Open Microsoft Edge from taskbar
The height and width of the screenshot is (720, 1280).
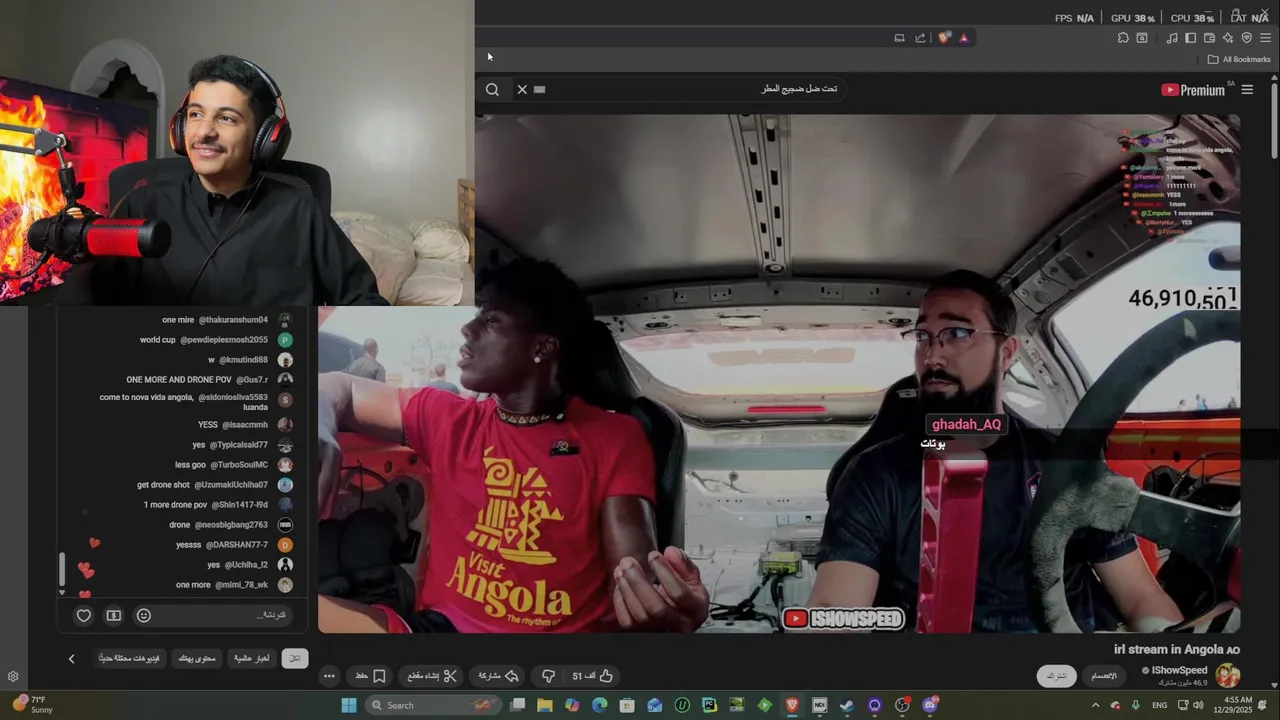pyautogui.click(x=599, y=705)
